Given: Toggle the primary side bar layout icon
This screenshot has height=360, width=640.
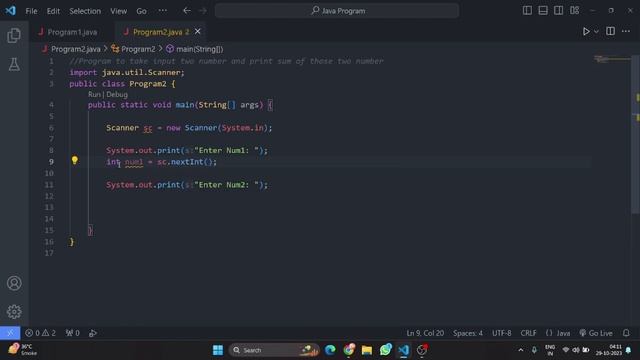Looking at the screenshot, I should pyautogui.click(x=527, y=11).
